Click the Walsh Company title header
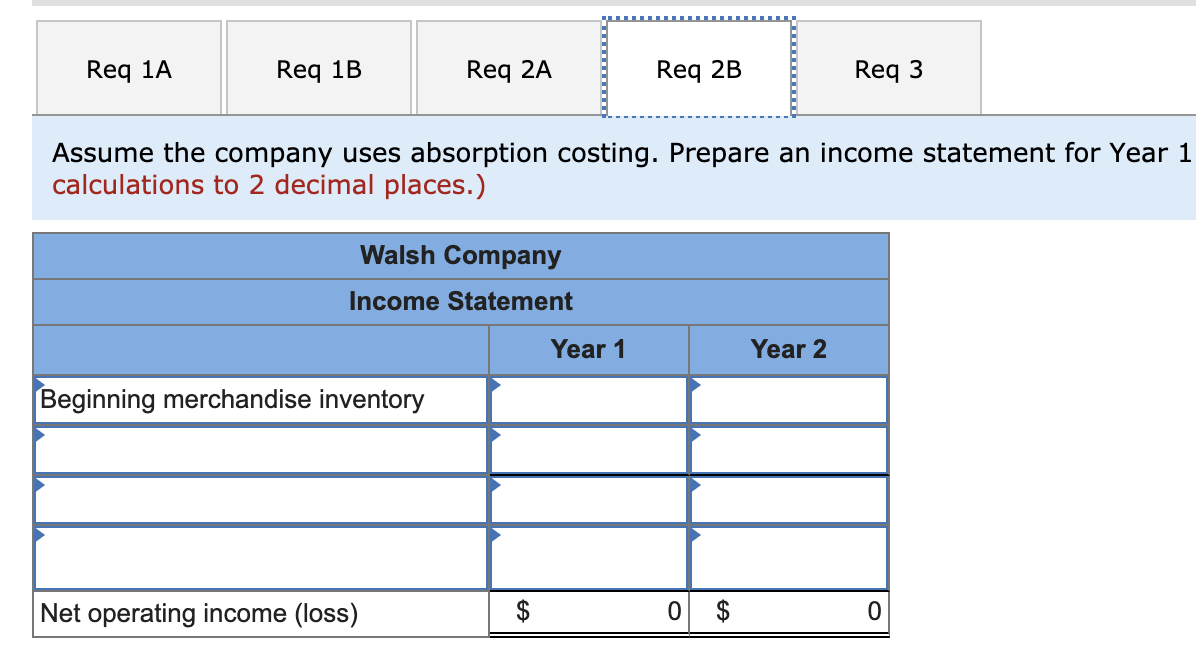The width and height of the screenshot is (1196, 646). [x=460, y=255]
